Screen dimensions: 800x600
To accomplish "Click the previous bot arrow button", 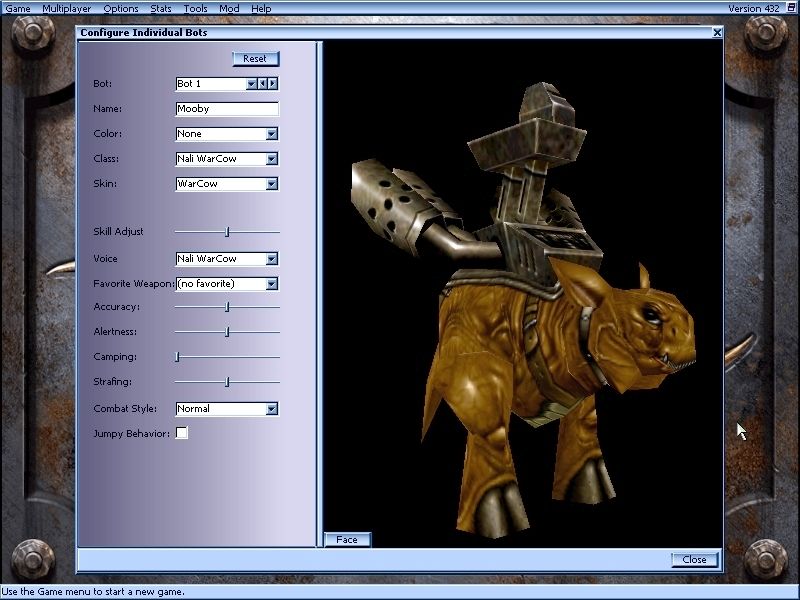I will click(x=263, y=84).
